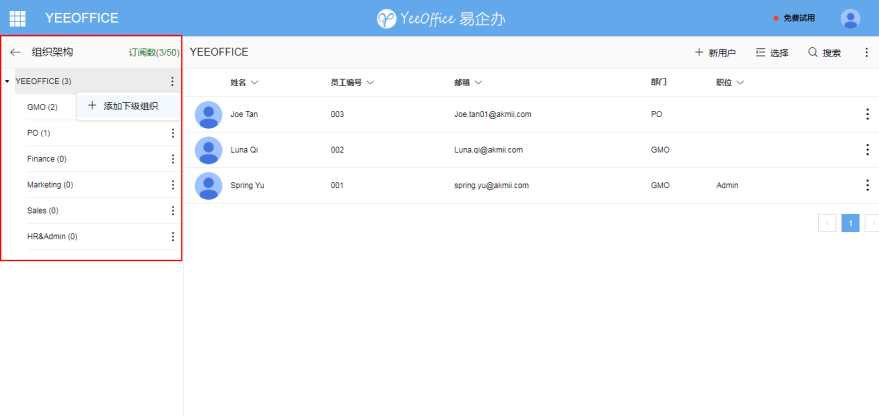Click Luna Qi's avatar picture

(x=209, y=150)
